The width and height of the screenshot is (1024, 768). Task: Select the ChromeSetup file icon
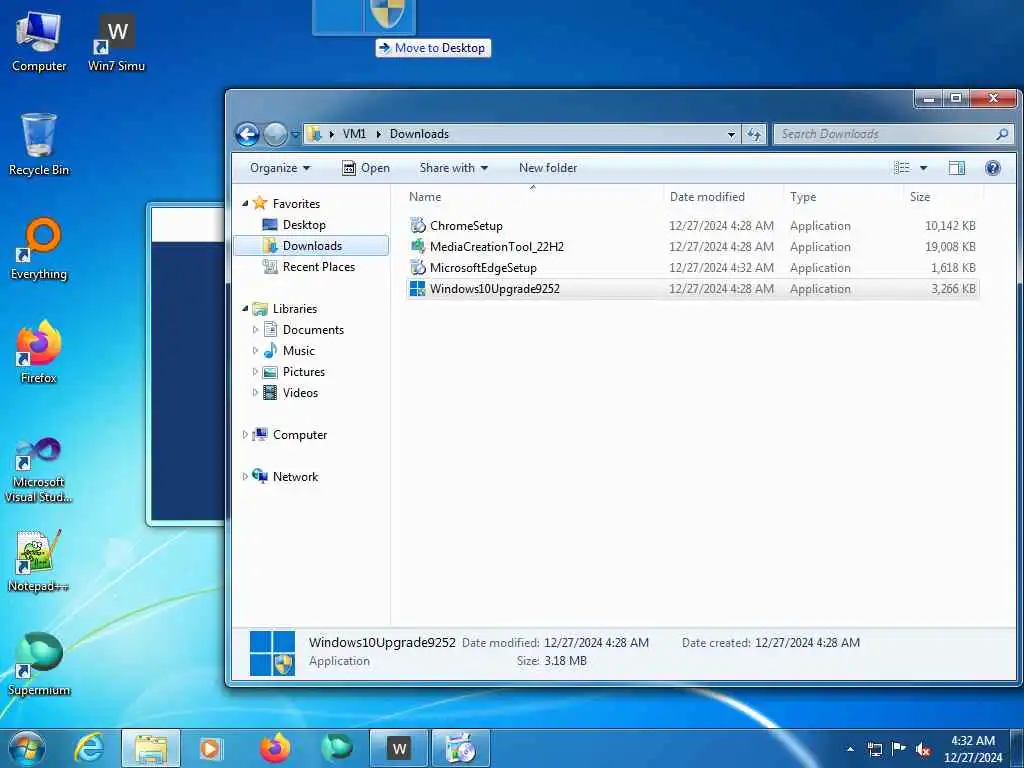[x=417, y=226]
